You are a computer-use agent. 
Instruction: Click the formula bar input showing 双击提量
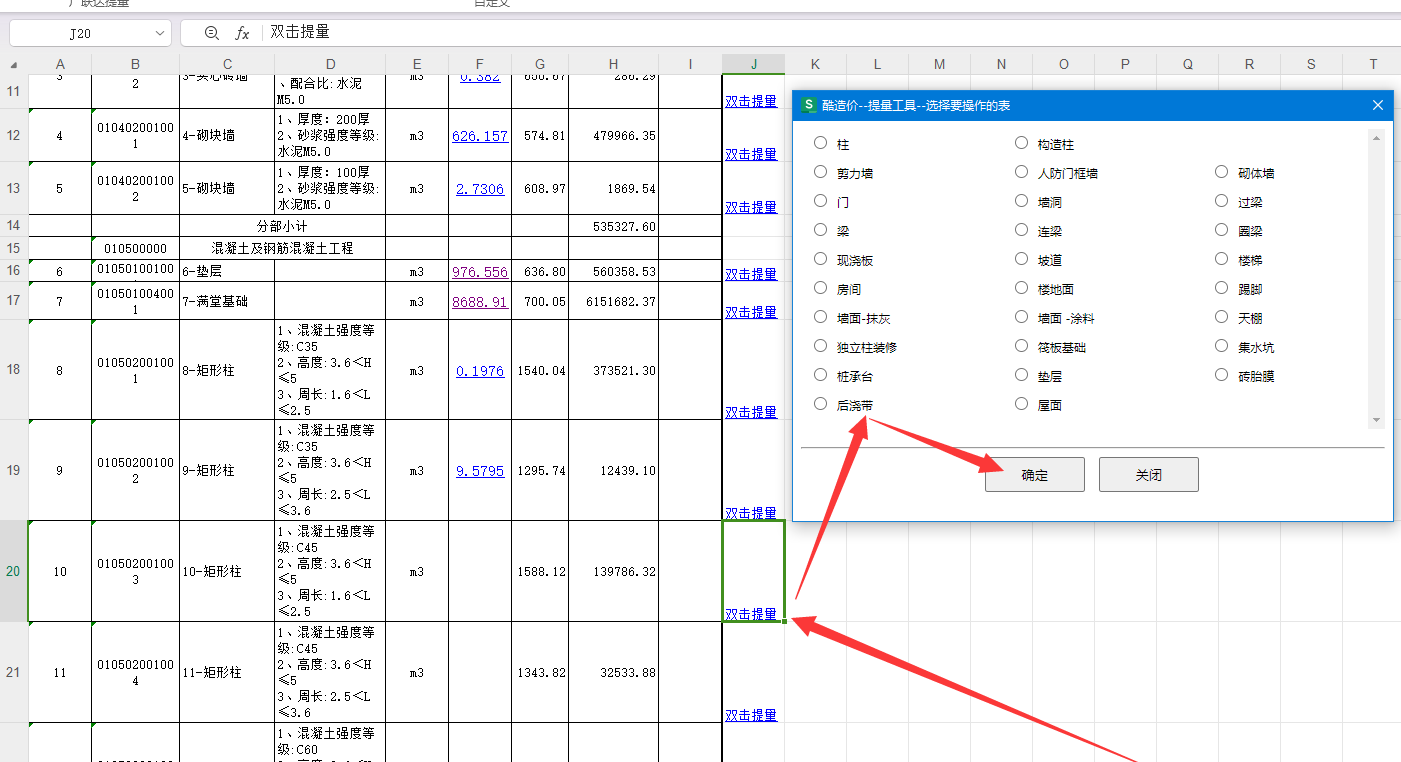pos(700,32)
